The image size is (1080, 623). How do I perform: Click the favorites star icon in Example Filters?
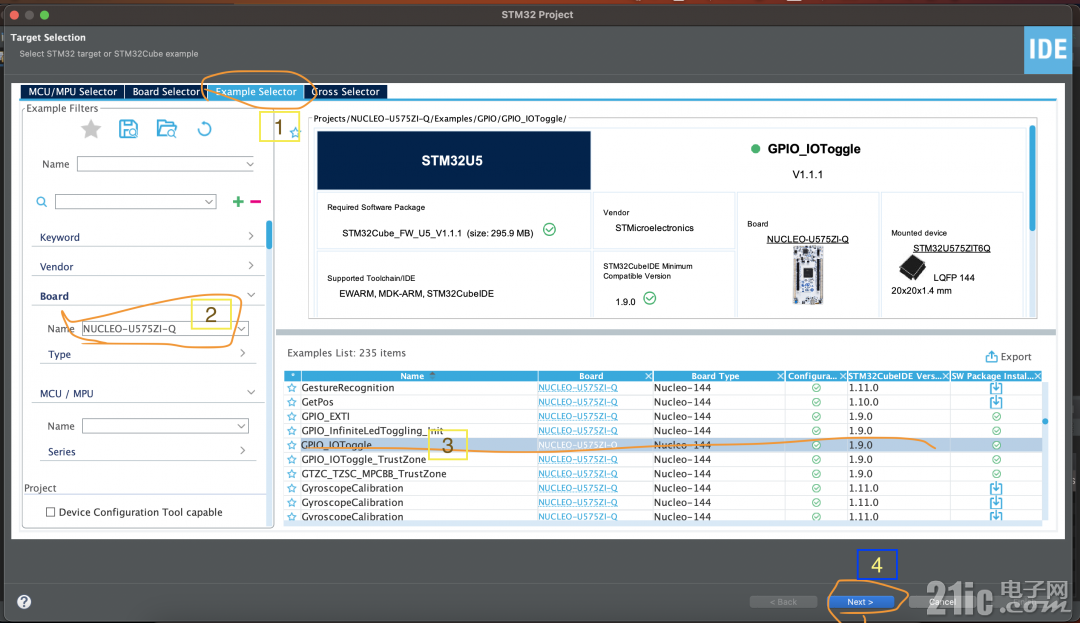point(91,129)
